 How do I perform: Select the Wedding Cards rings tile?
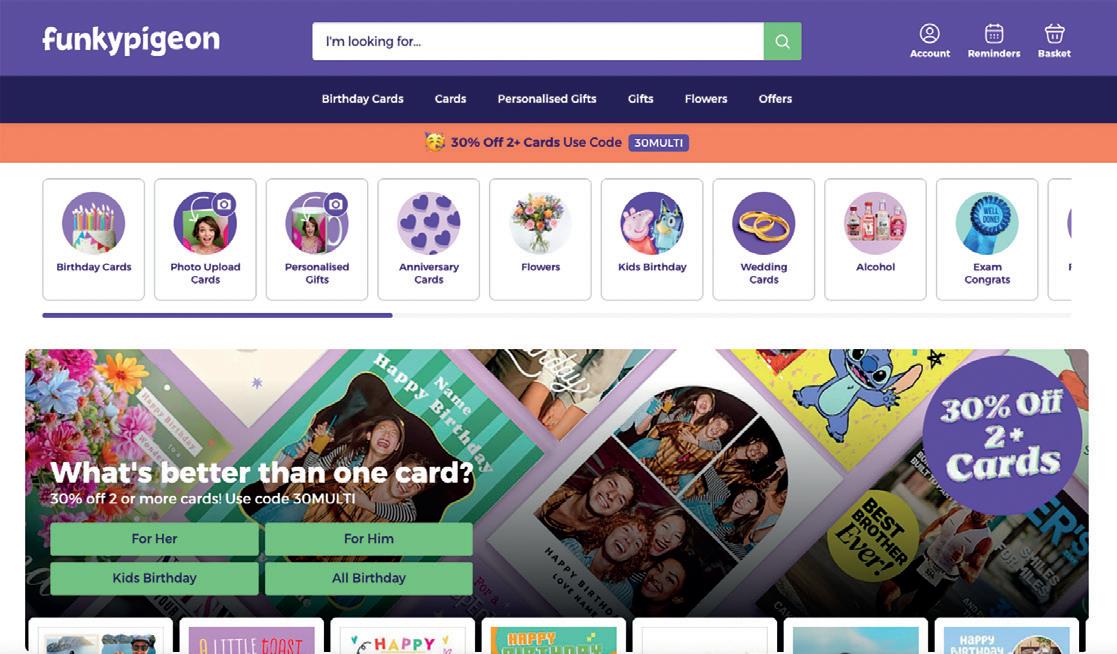(764, 239)
